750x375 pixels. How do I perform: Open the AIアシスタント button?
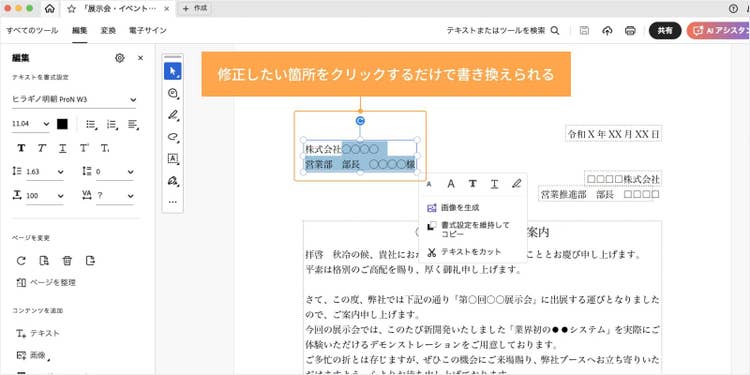point(718,31)
